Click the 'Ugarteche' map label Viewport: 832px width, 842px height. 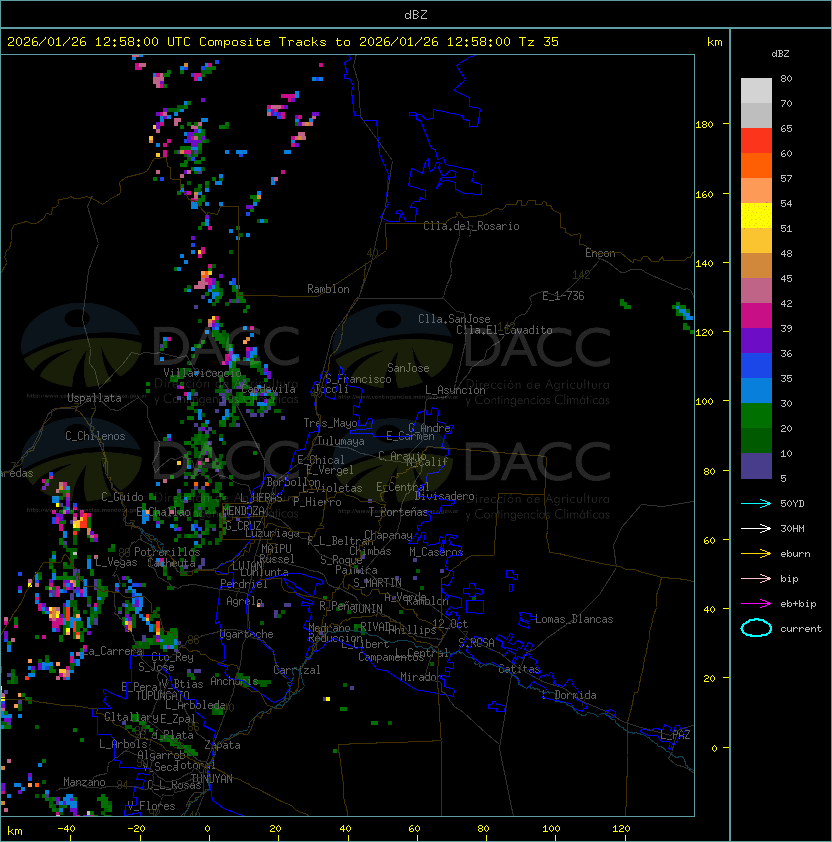(x=247, y=634)
